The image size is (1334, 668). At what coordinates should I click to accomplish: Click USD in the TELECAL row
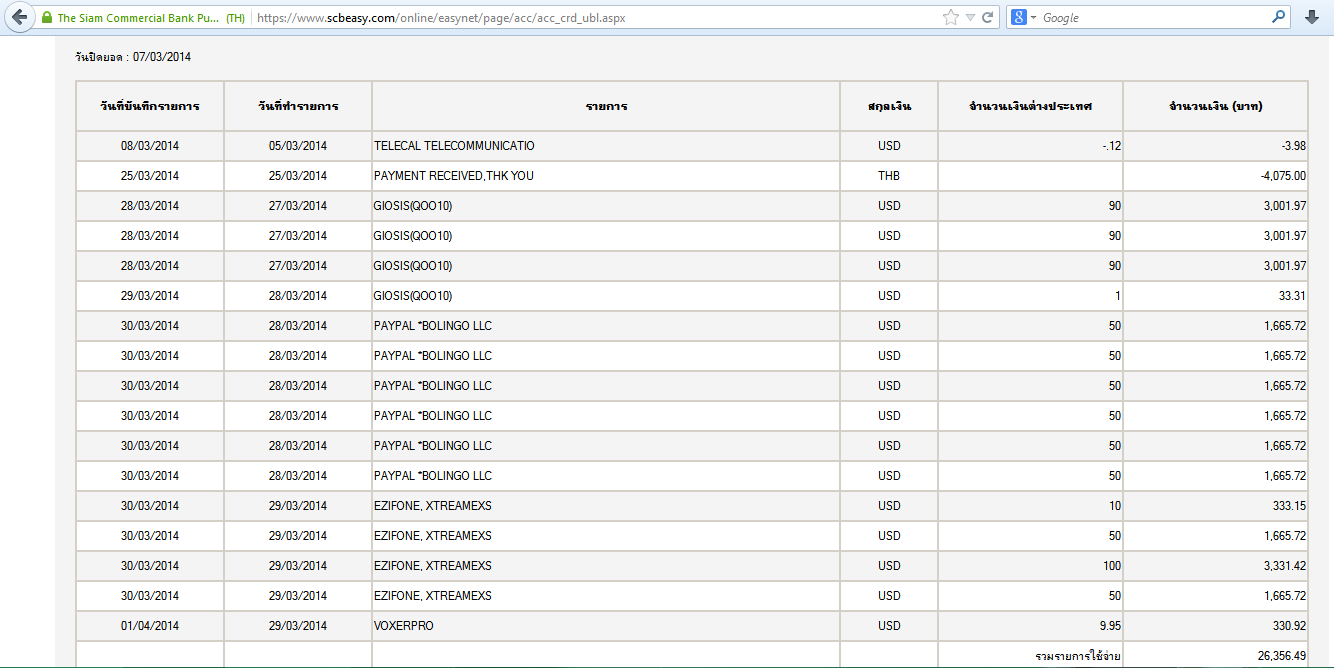point(889,146)
